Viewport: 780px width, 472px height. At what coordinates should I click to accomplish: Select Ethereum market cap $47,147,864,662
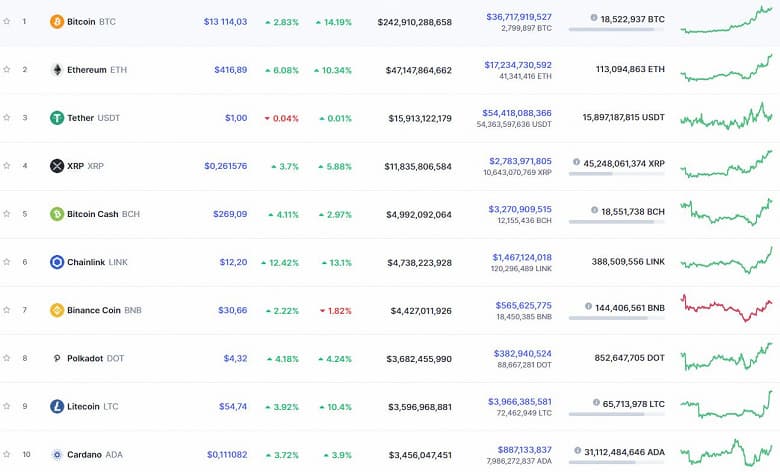click(x=418, y=71)
